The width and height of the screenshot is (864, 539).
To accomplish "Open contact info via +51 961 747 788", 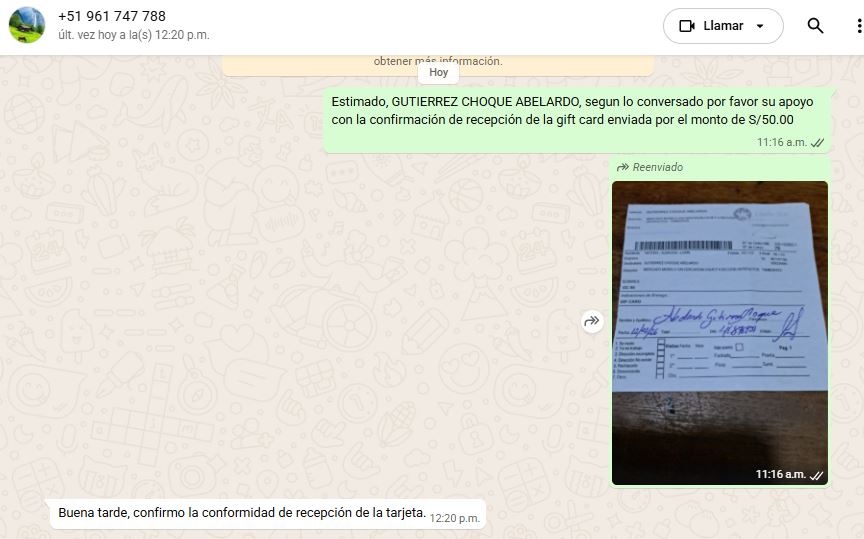I will pyautogui.click(x=112, y=16).
